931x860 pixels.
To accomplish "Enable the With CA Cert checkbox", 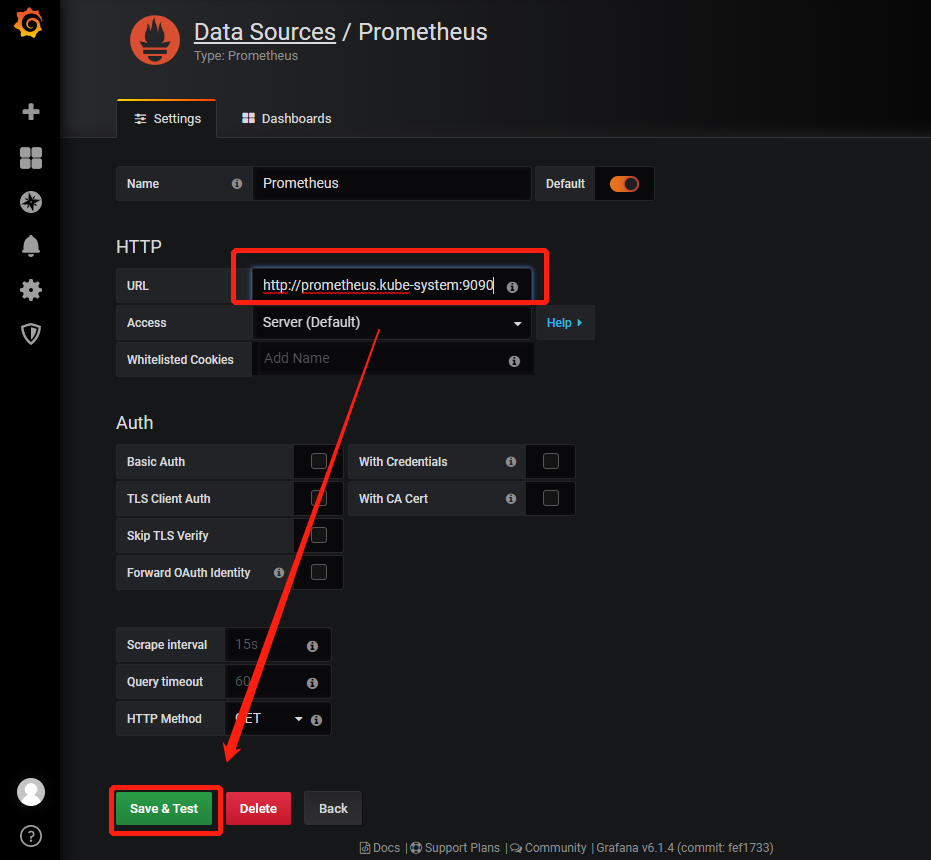I will (551, 498).
